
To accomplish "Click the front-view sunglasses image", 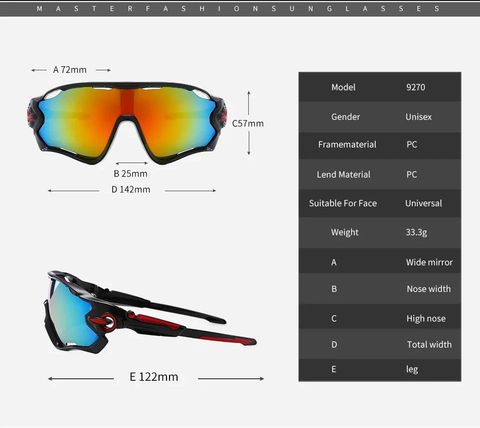I will (127, 123).
